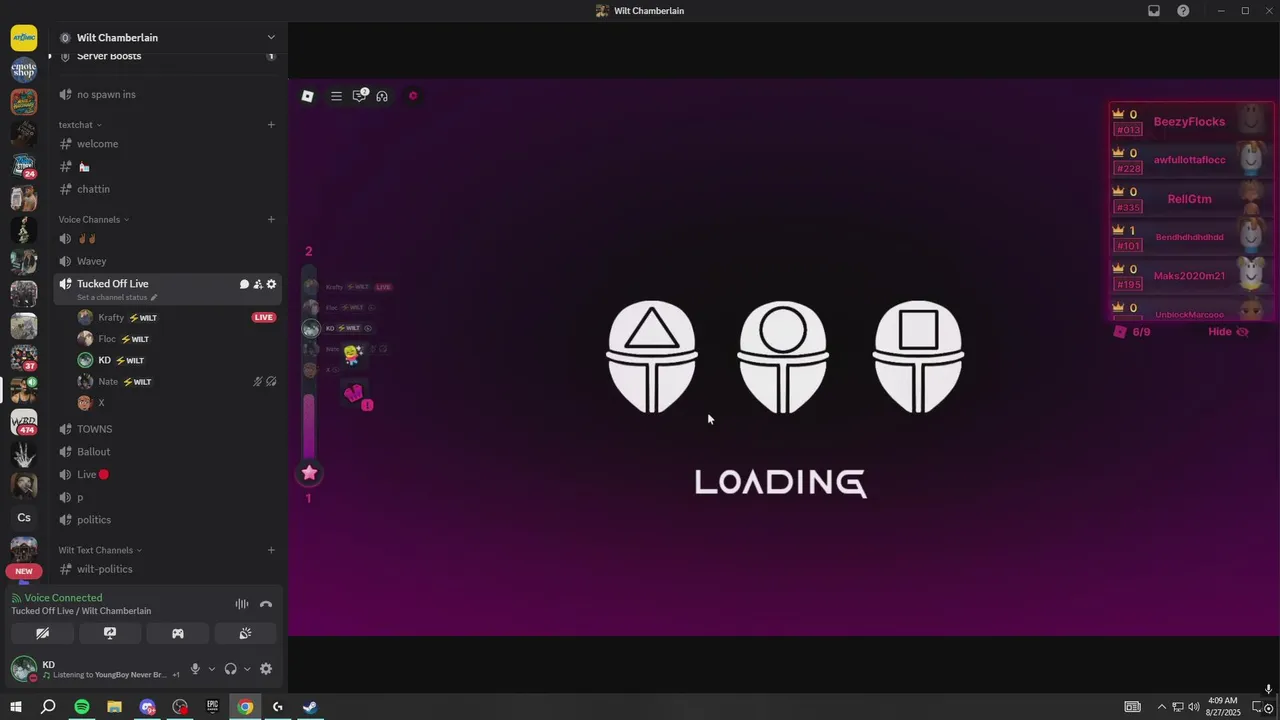Turn on camera in voice panel
This screenshot has height=720, width=1280.
point(42,633)
